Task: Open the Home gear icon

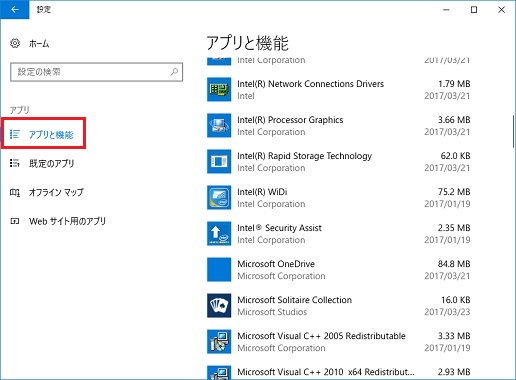Action: click(15, 43)
